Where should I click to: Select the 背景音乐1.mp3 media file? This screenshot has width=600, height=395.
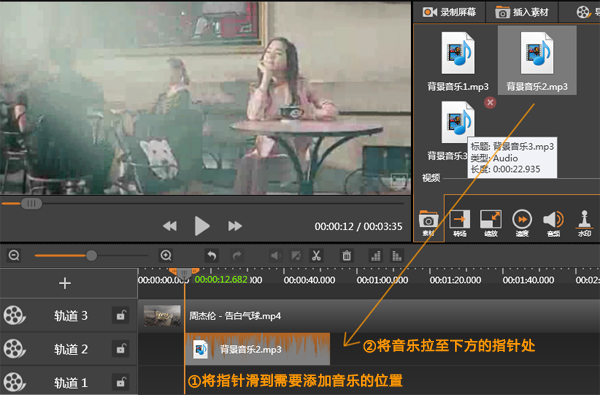click(x=458, y=61)
